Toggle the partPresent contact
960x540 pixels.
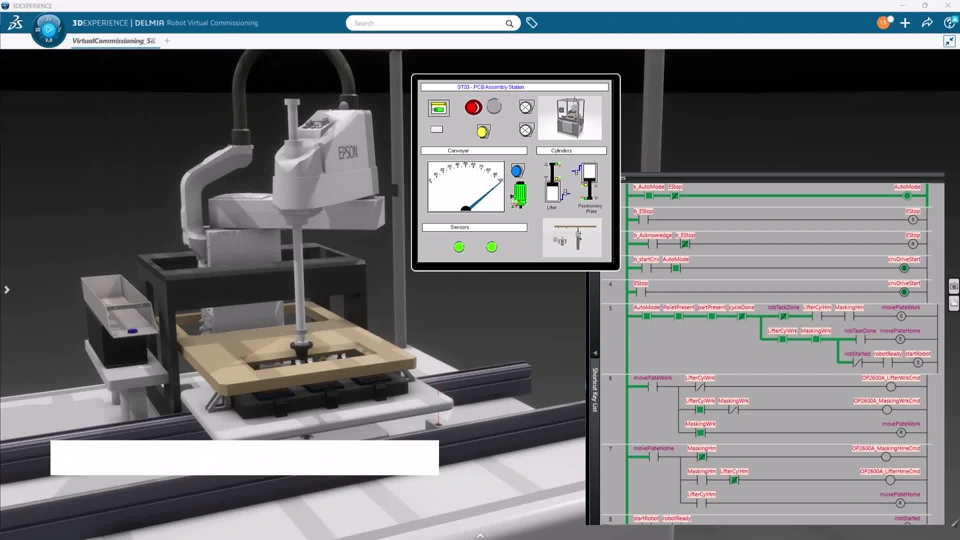tap(711, 317)
